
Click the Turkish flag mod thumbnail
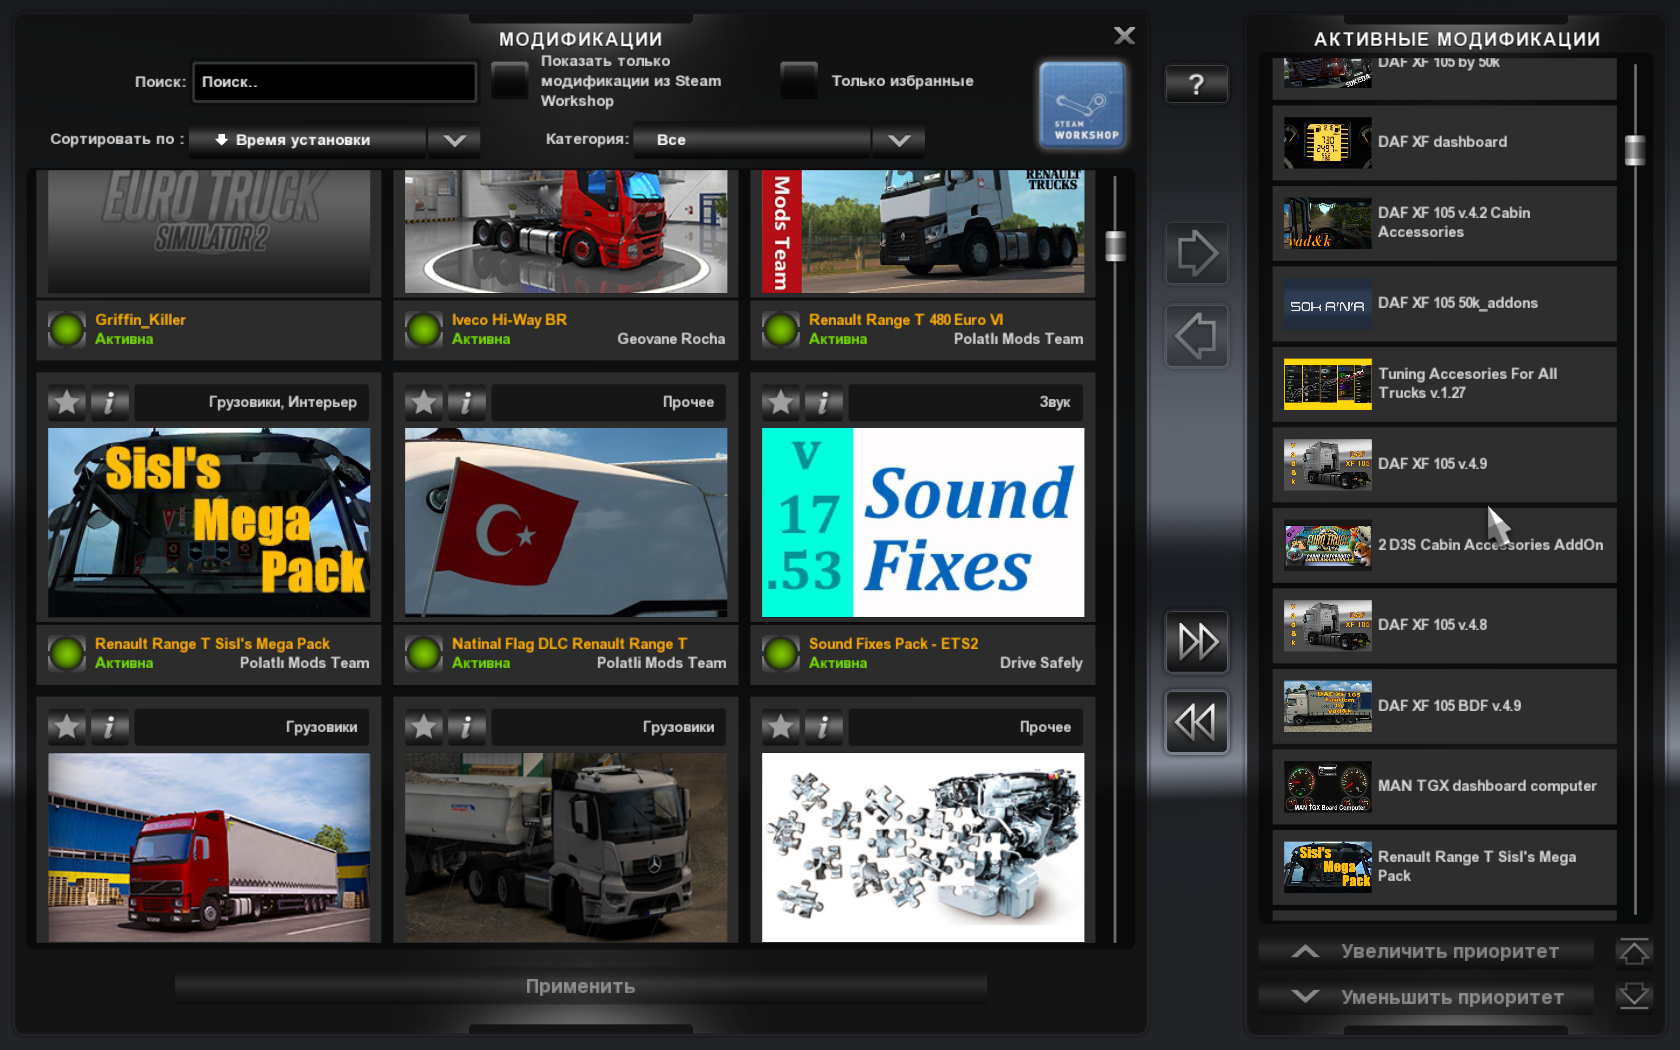[x=566, y=523]
